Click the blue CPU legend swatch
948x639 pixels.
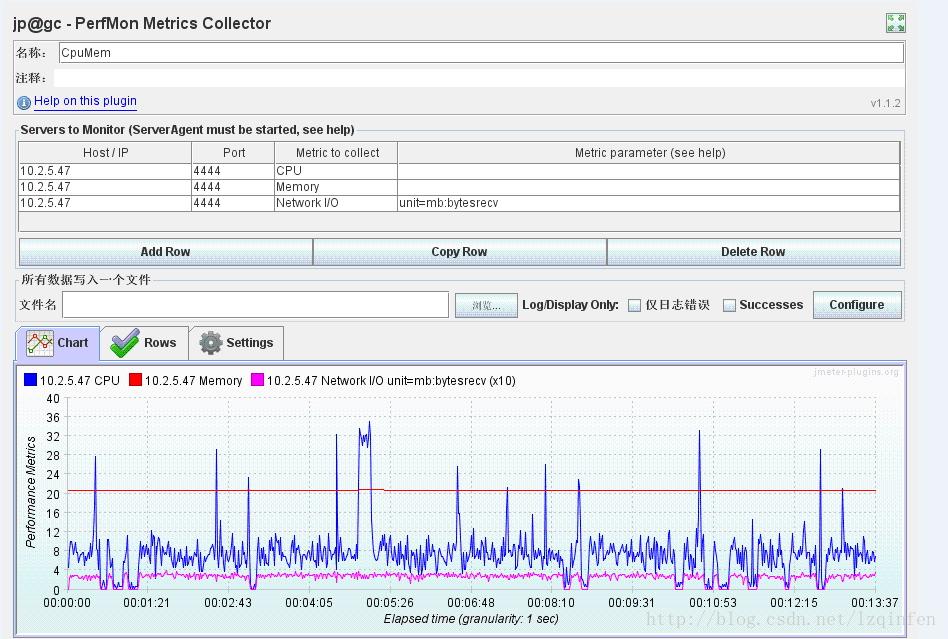30,380
